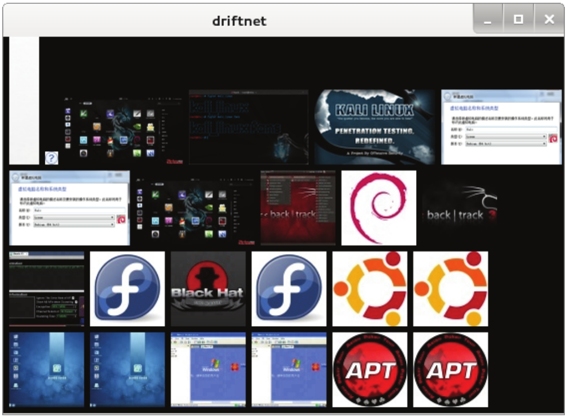566x418 pixels.
Task: Select the last Ubuntu logo in row
Action: coord(451,289)
